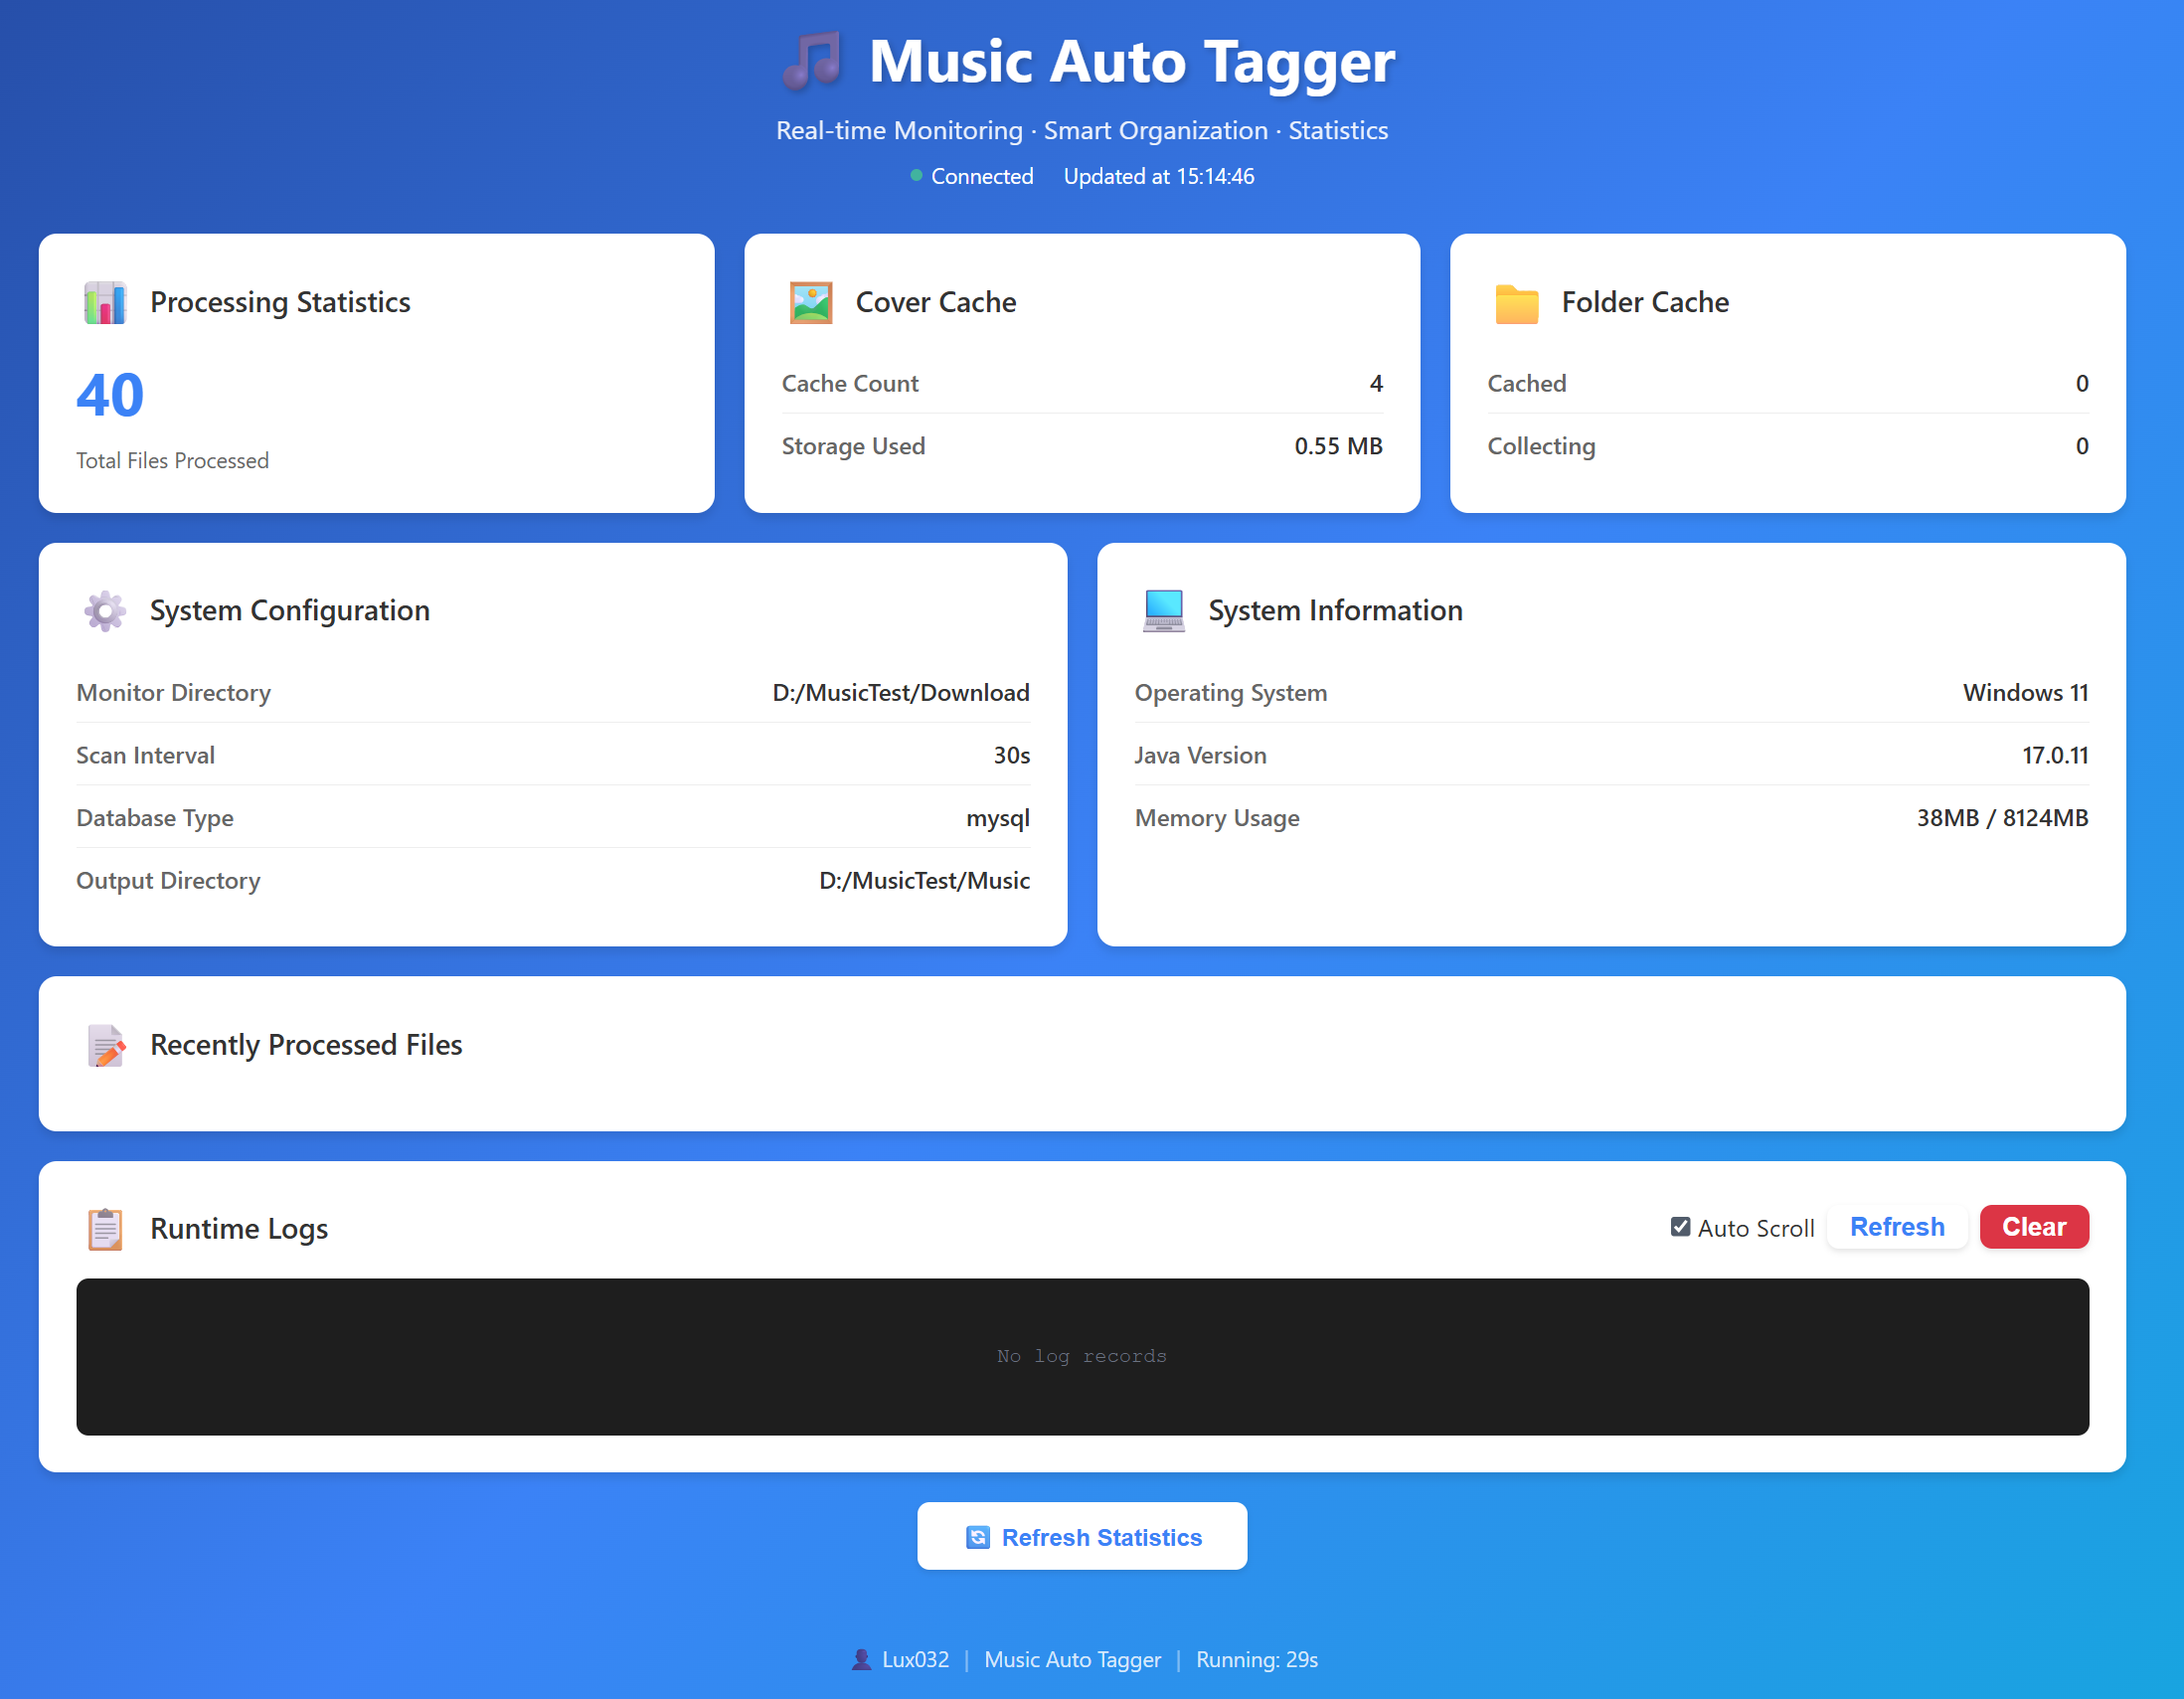Click the Music Auto Tagger footer link
The width and height of the screenshot is (2184, 1699).
(1072, 1660)
